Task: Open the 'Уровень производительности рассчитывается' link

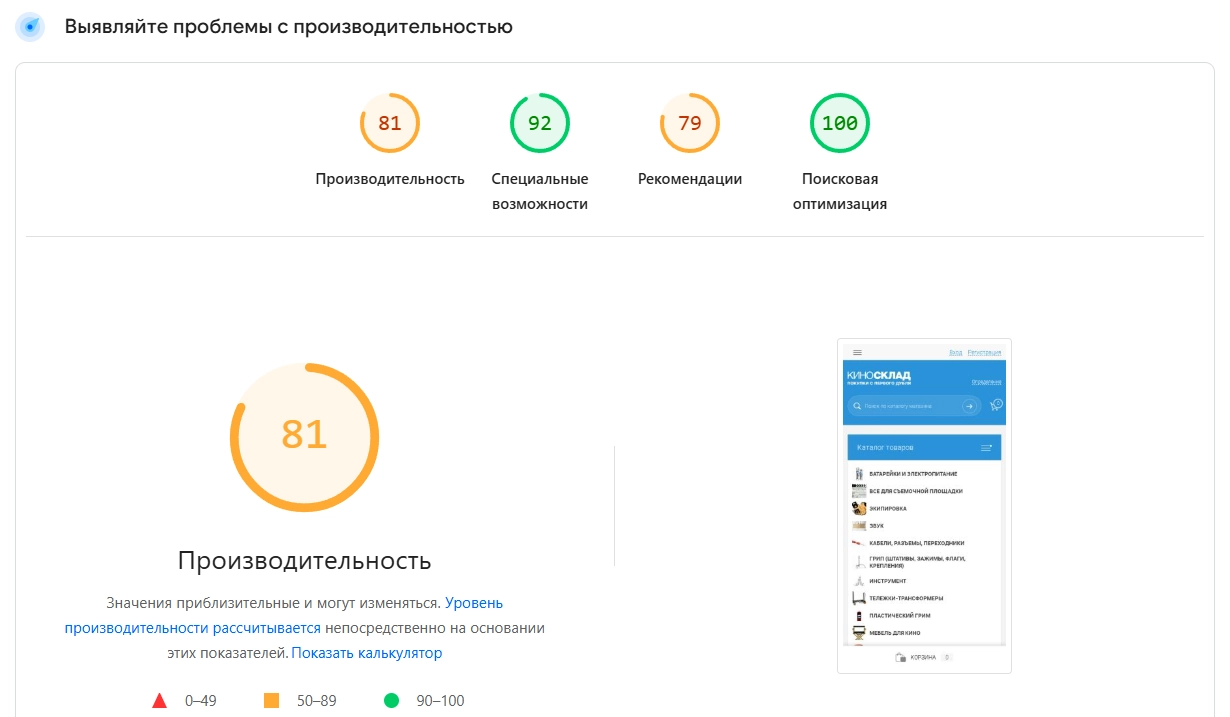Action: [284, 616]
